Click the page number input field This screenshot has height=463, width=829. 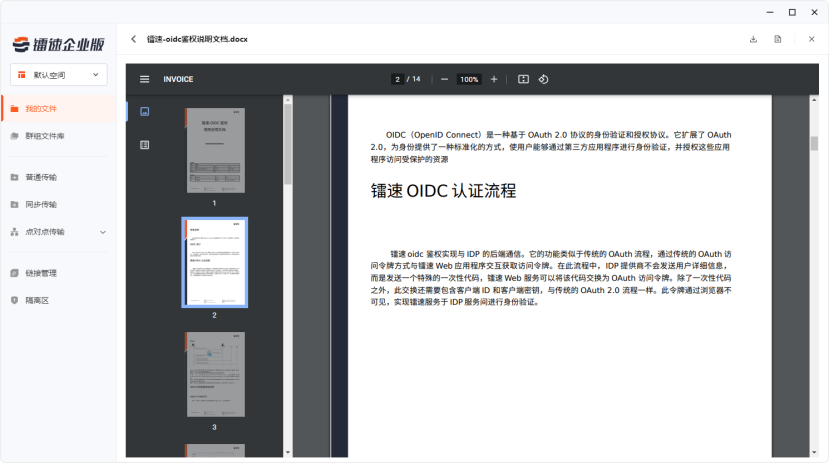click(397, 79)
